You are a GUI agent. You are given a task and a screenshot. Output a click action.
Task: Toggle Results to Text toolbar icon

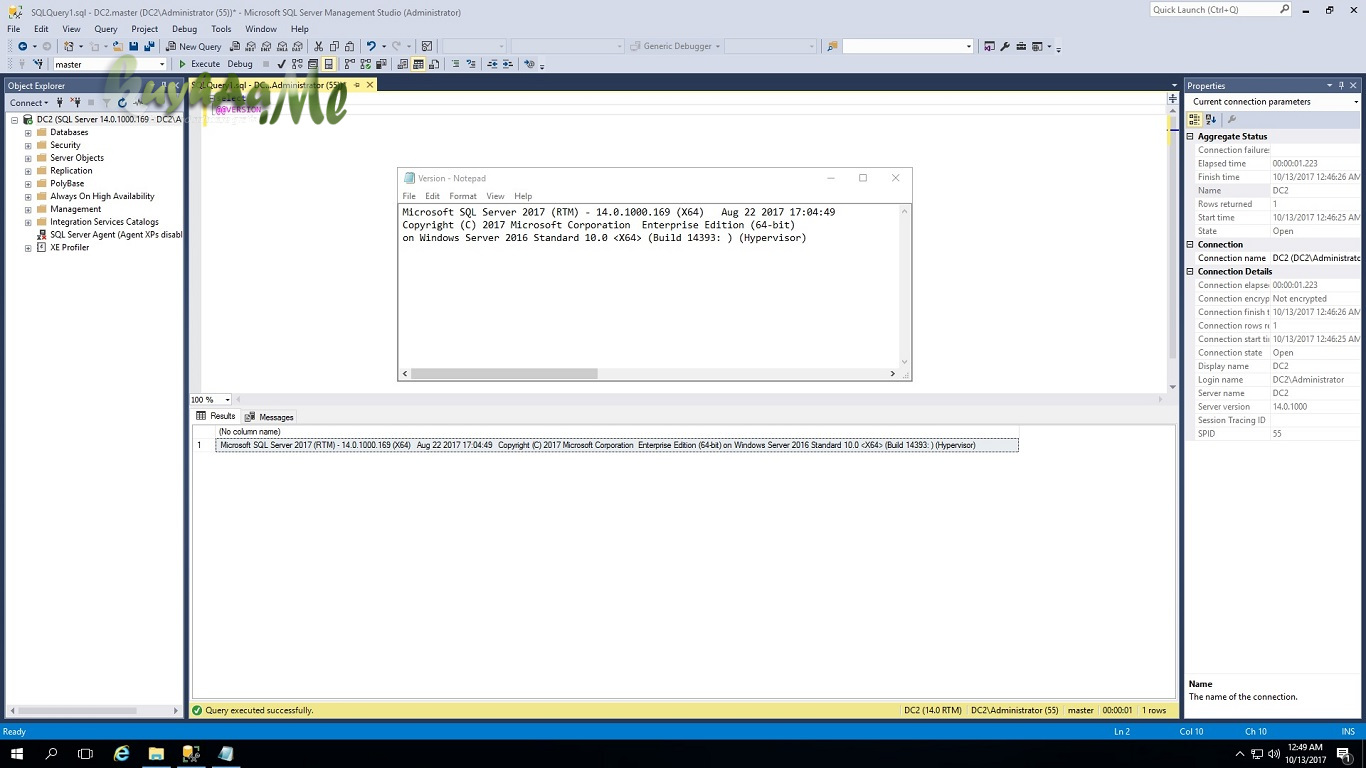[402, 64]
